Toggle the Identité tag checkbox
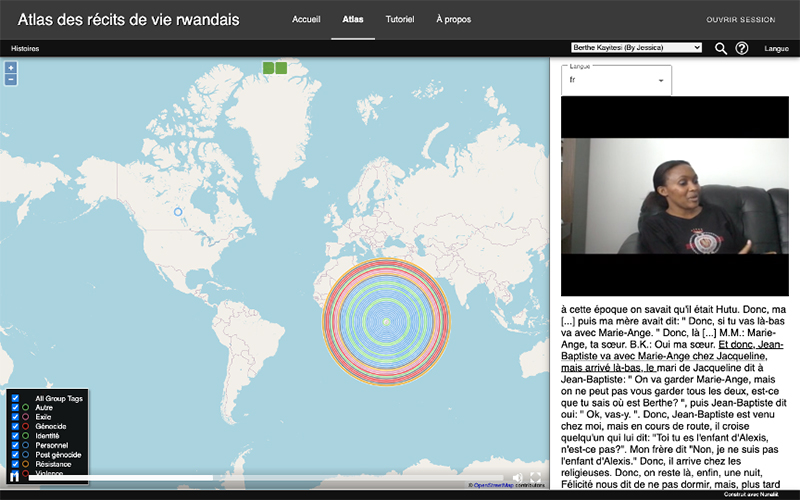Image resolution: width=800 pixels, height=500 pixels. coord(15,436)
